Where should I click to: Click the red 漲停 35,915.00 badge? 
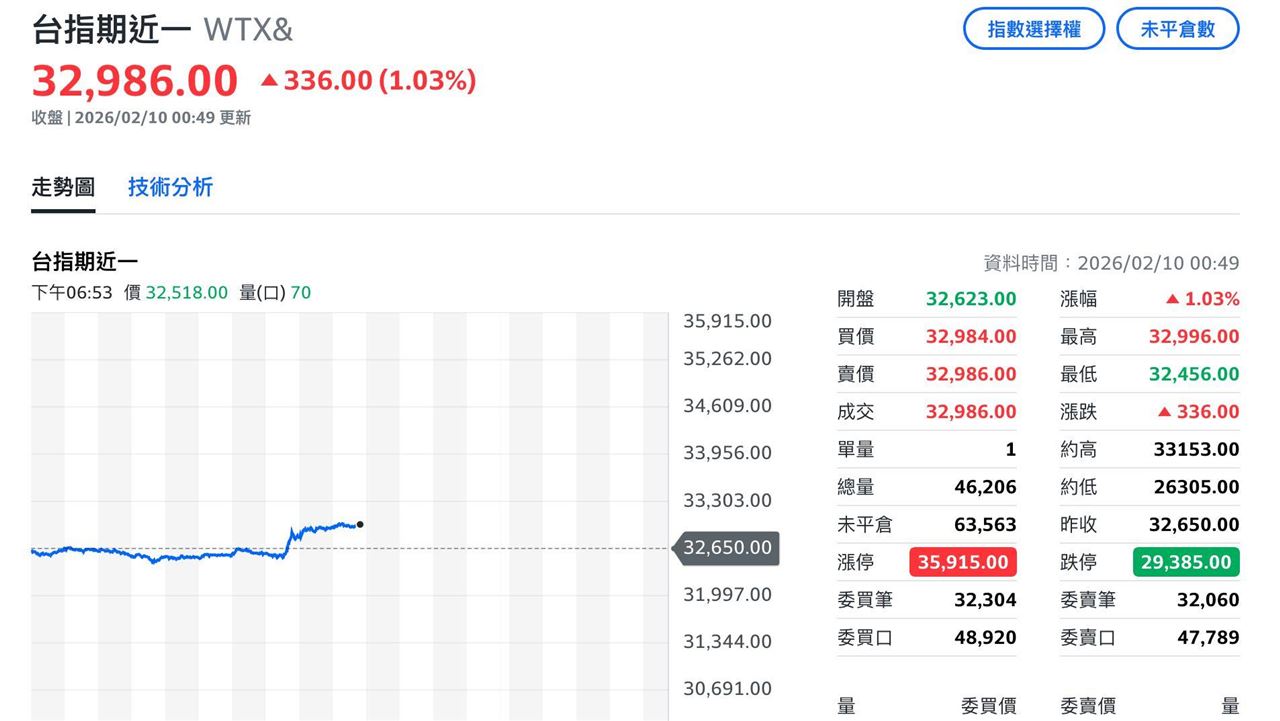962,562
